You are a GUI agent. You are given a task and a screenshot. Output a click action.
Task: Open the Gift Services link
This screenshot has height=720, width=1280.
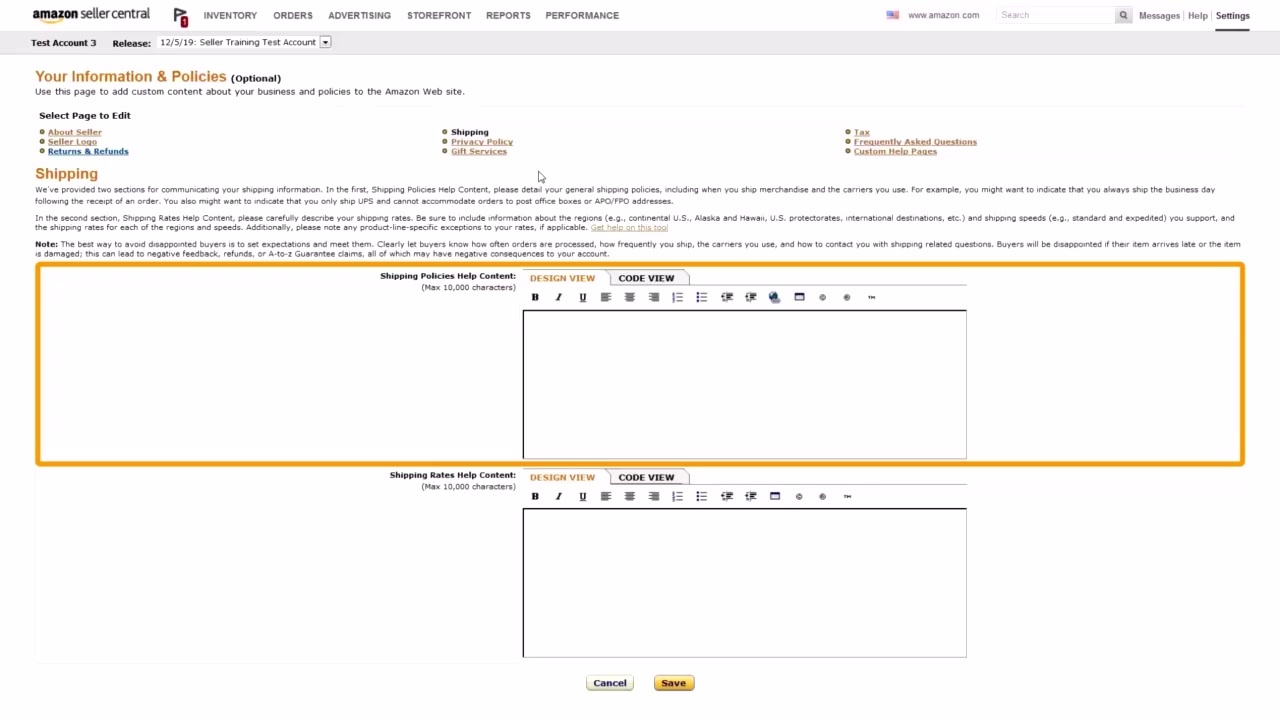tap(479, 151)
